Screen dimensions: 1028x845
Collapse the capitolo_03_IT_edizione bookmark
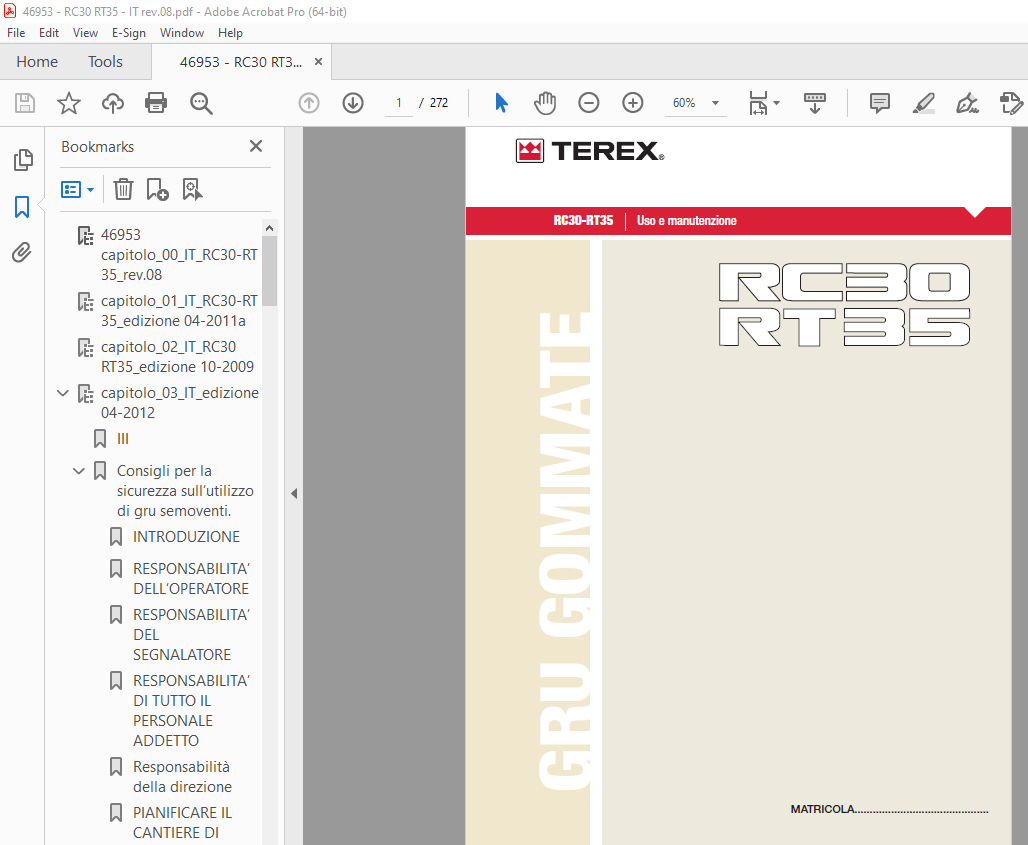click(63, 393)
